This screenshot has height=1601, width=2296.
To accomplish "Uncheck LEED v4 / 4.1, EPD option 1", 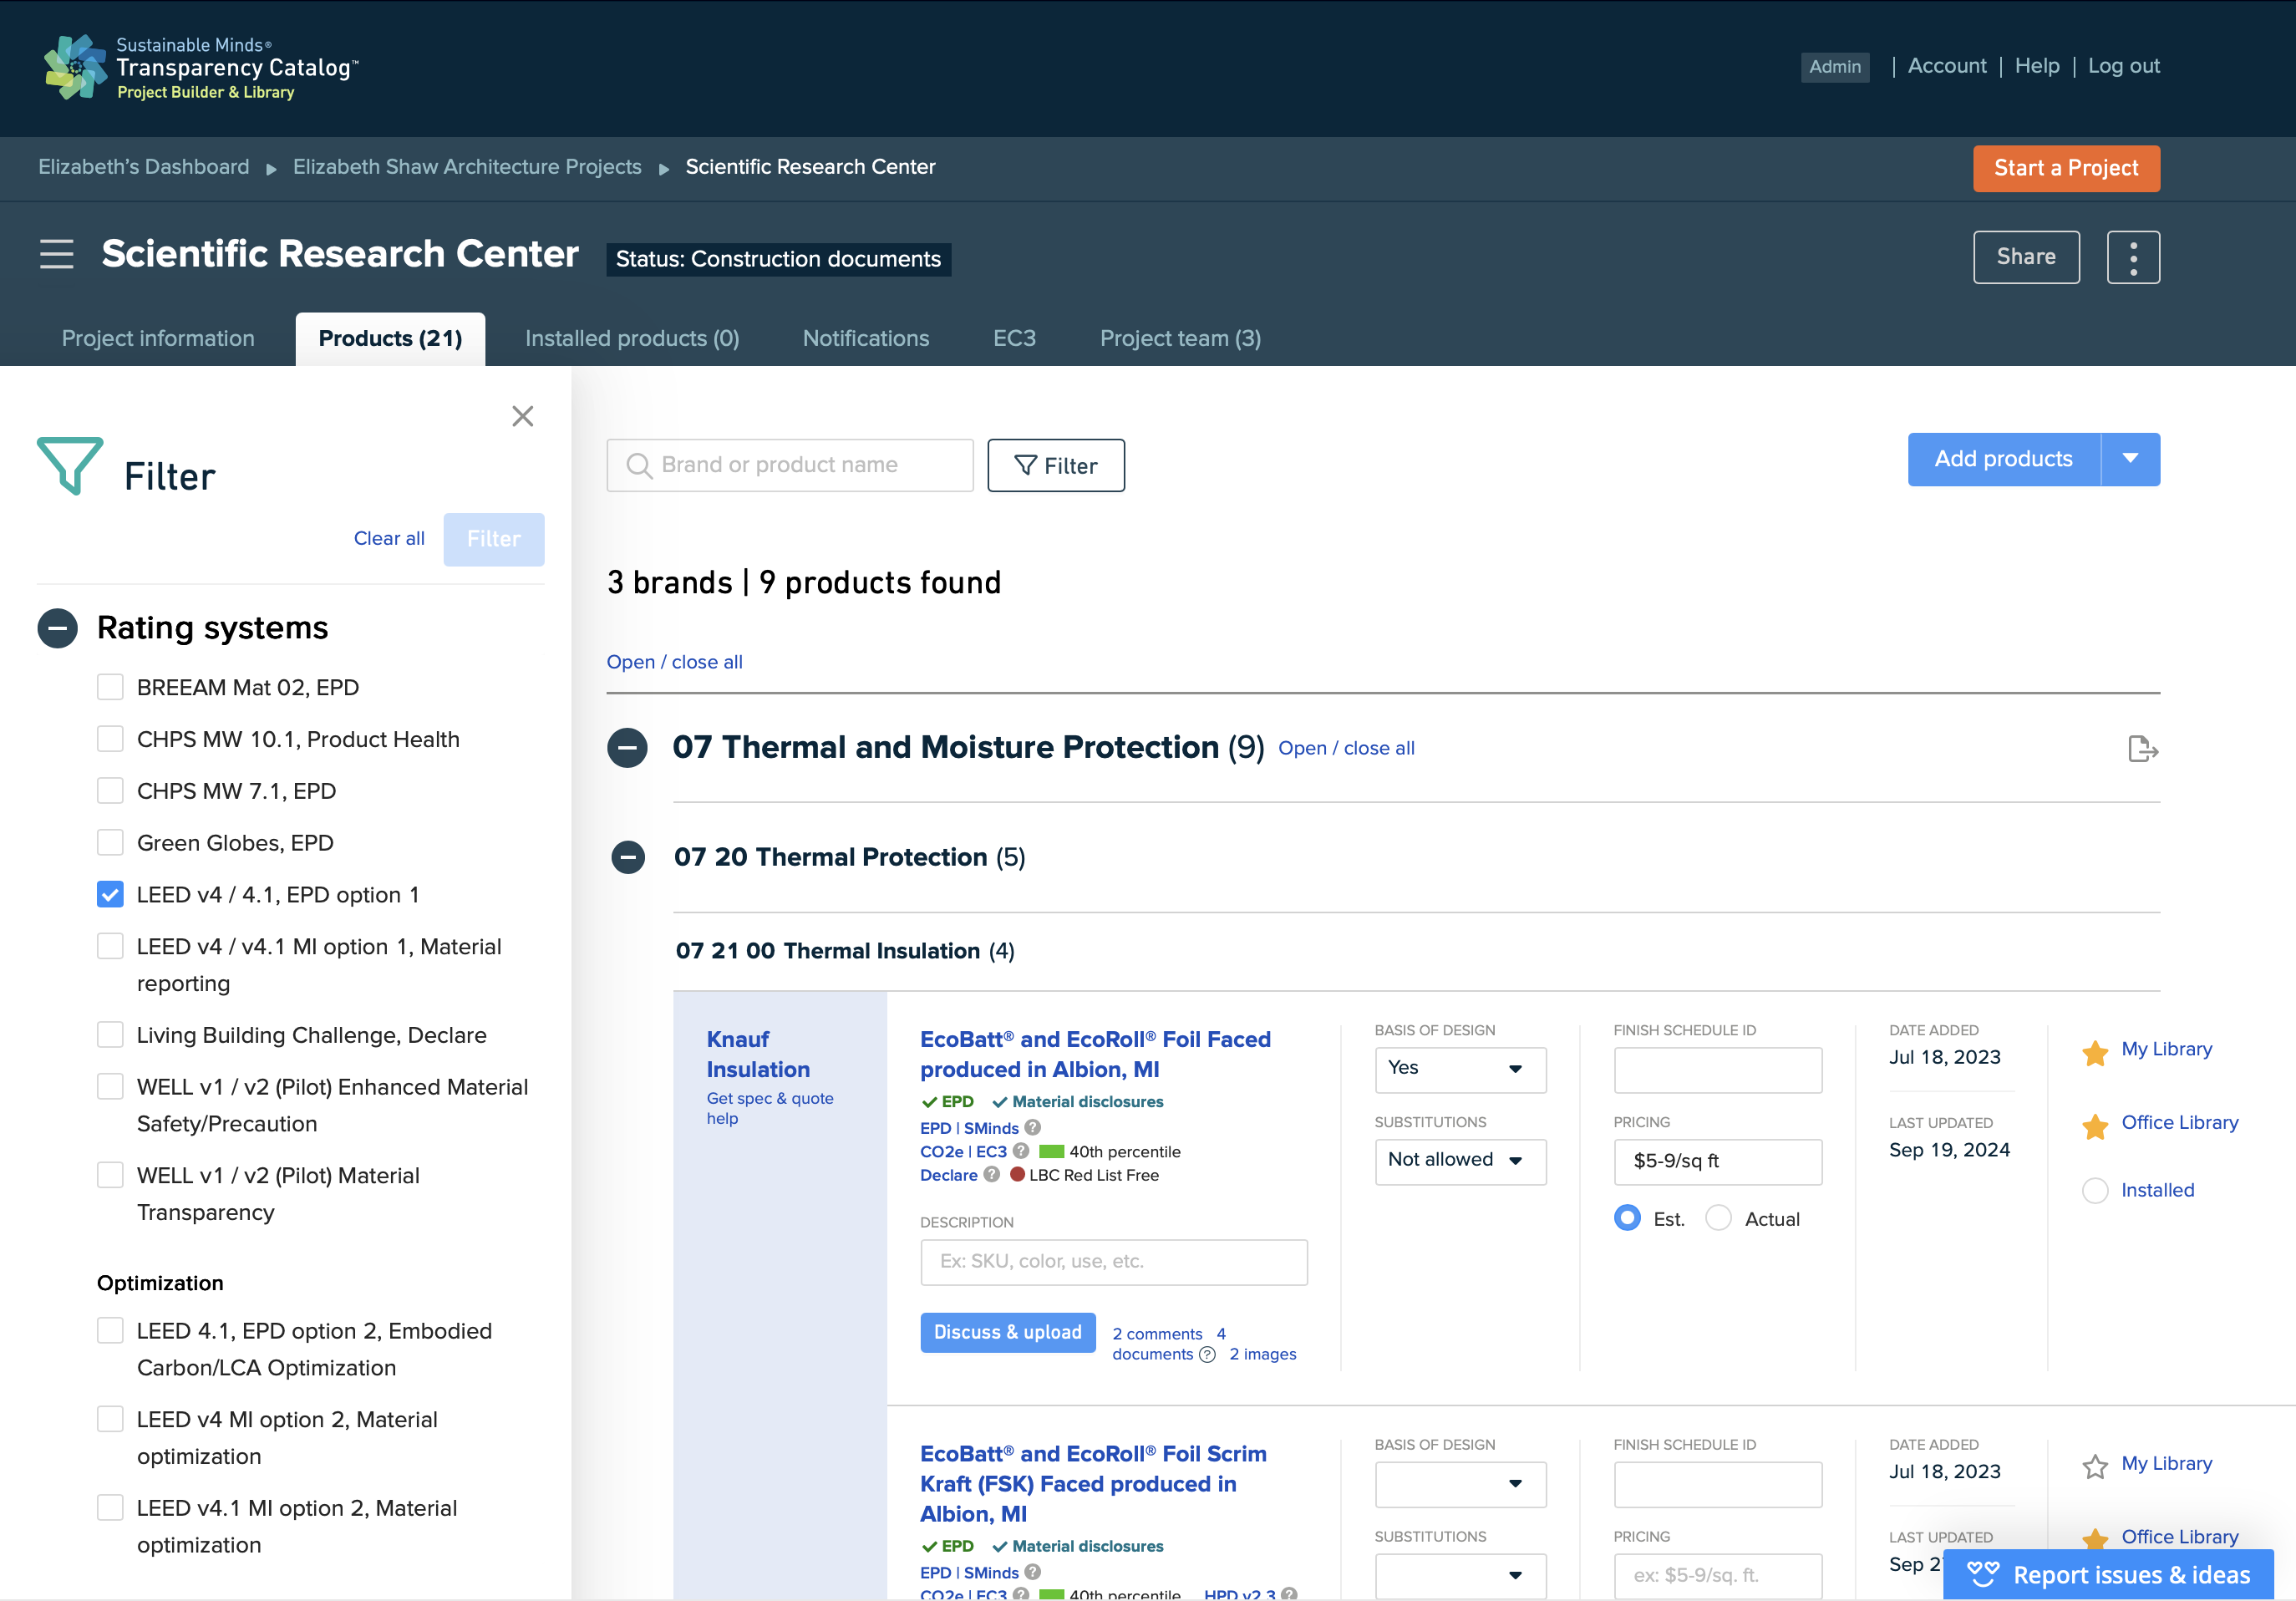I will [110, 894].
